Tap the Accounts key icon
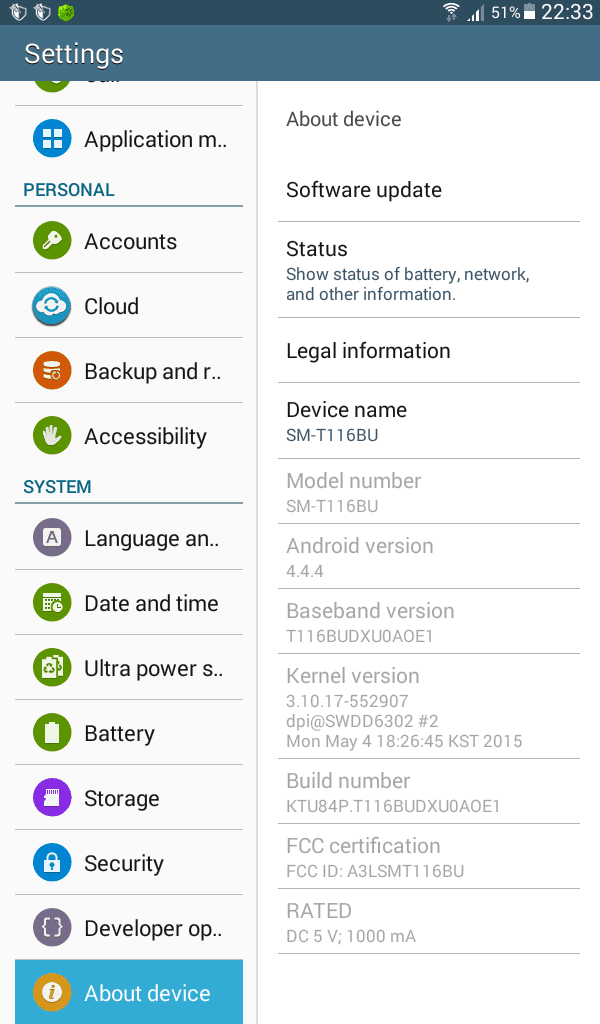 point(52,240)
